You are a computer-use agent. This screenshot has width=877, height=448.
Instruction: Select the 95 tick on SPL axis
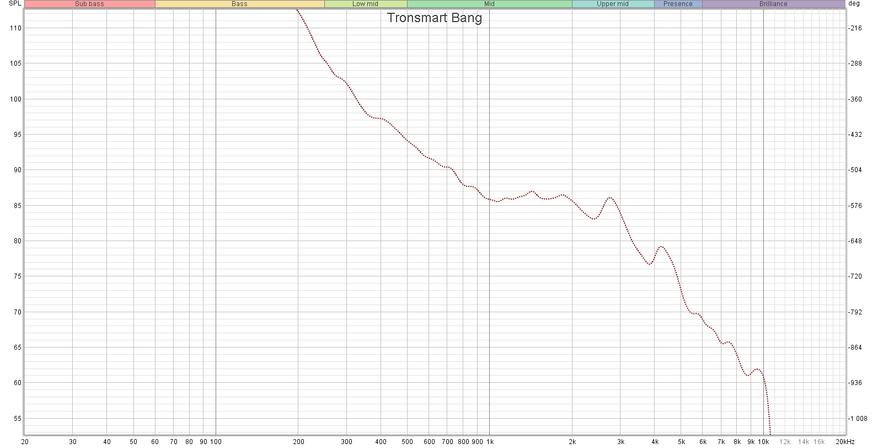point(17,134)
